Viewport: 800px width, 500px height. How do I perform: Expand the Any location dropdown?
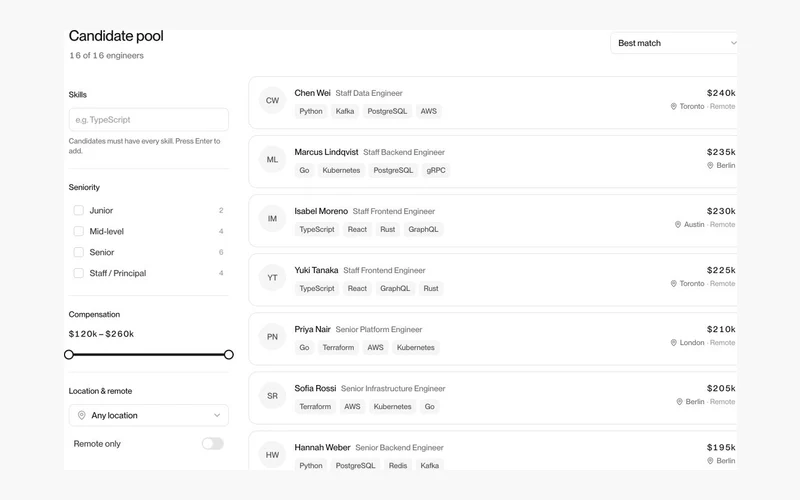click(148, 415)
